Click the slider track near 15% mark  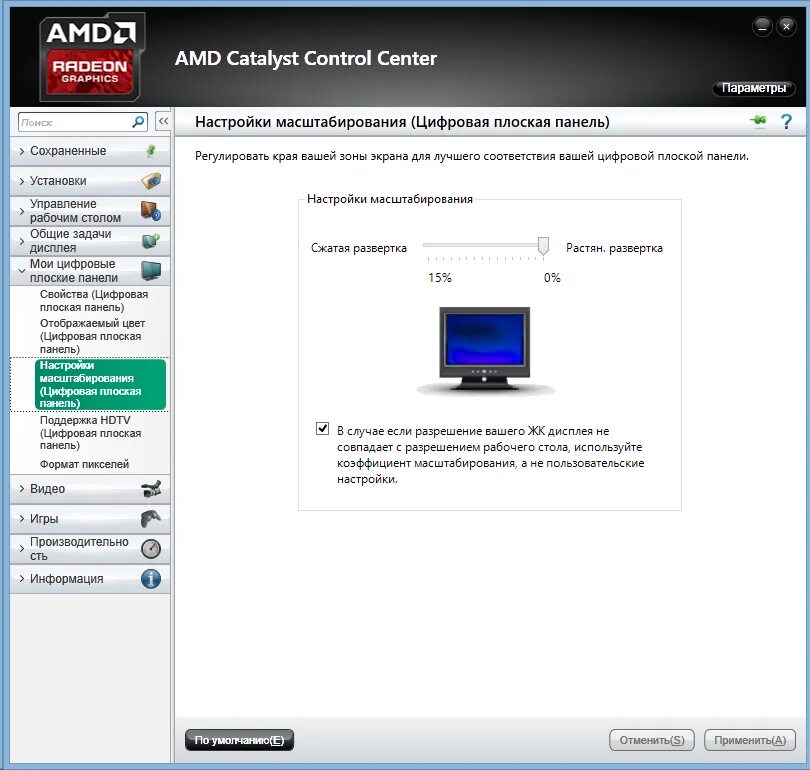[430, 245]
